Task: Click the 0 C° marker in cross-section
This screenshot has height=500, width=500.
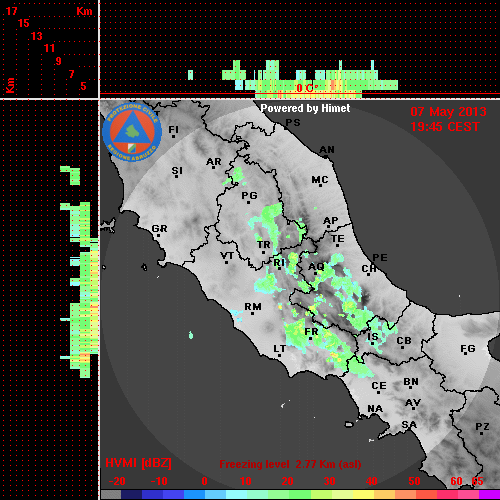Action: click(307, 88)
